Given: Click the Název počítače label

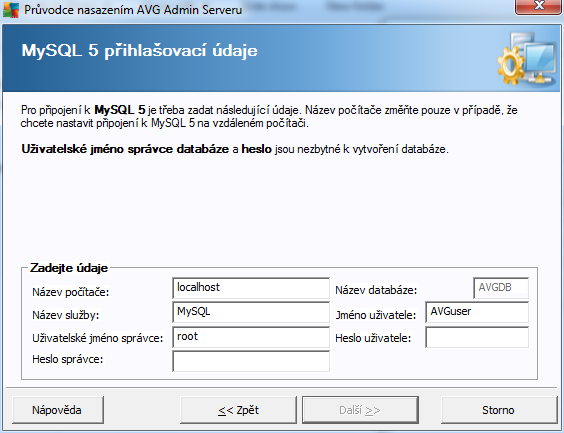Looking at the screenshot, I should click(70, 292).
